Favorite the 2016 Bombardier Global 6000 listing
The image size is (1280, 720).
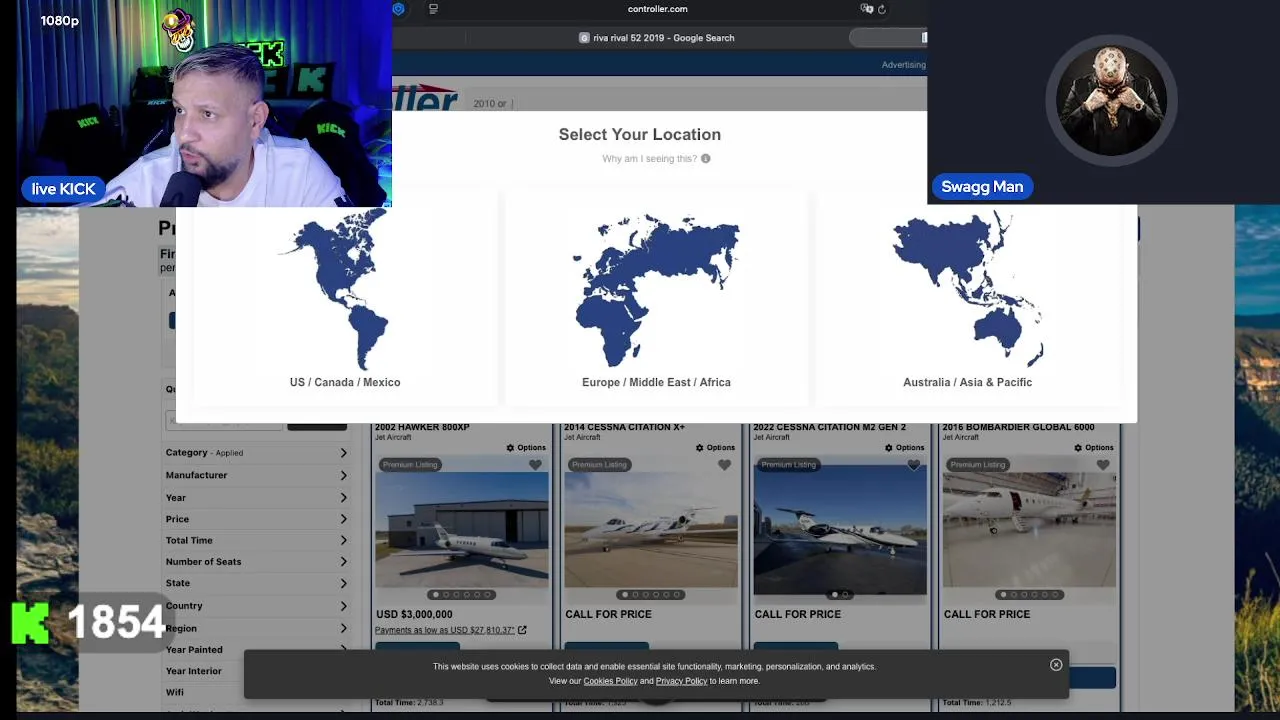[x=1103, y=465]
